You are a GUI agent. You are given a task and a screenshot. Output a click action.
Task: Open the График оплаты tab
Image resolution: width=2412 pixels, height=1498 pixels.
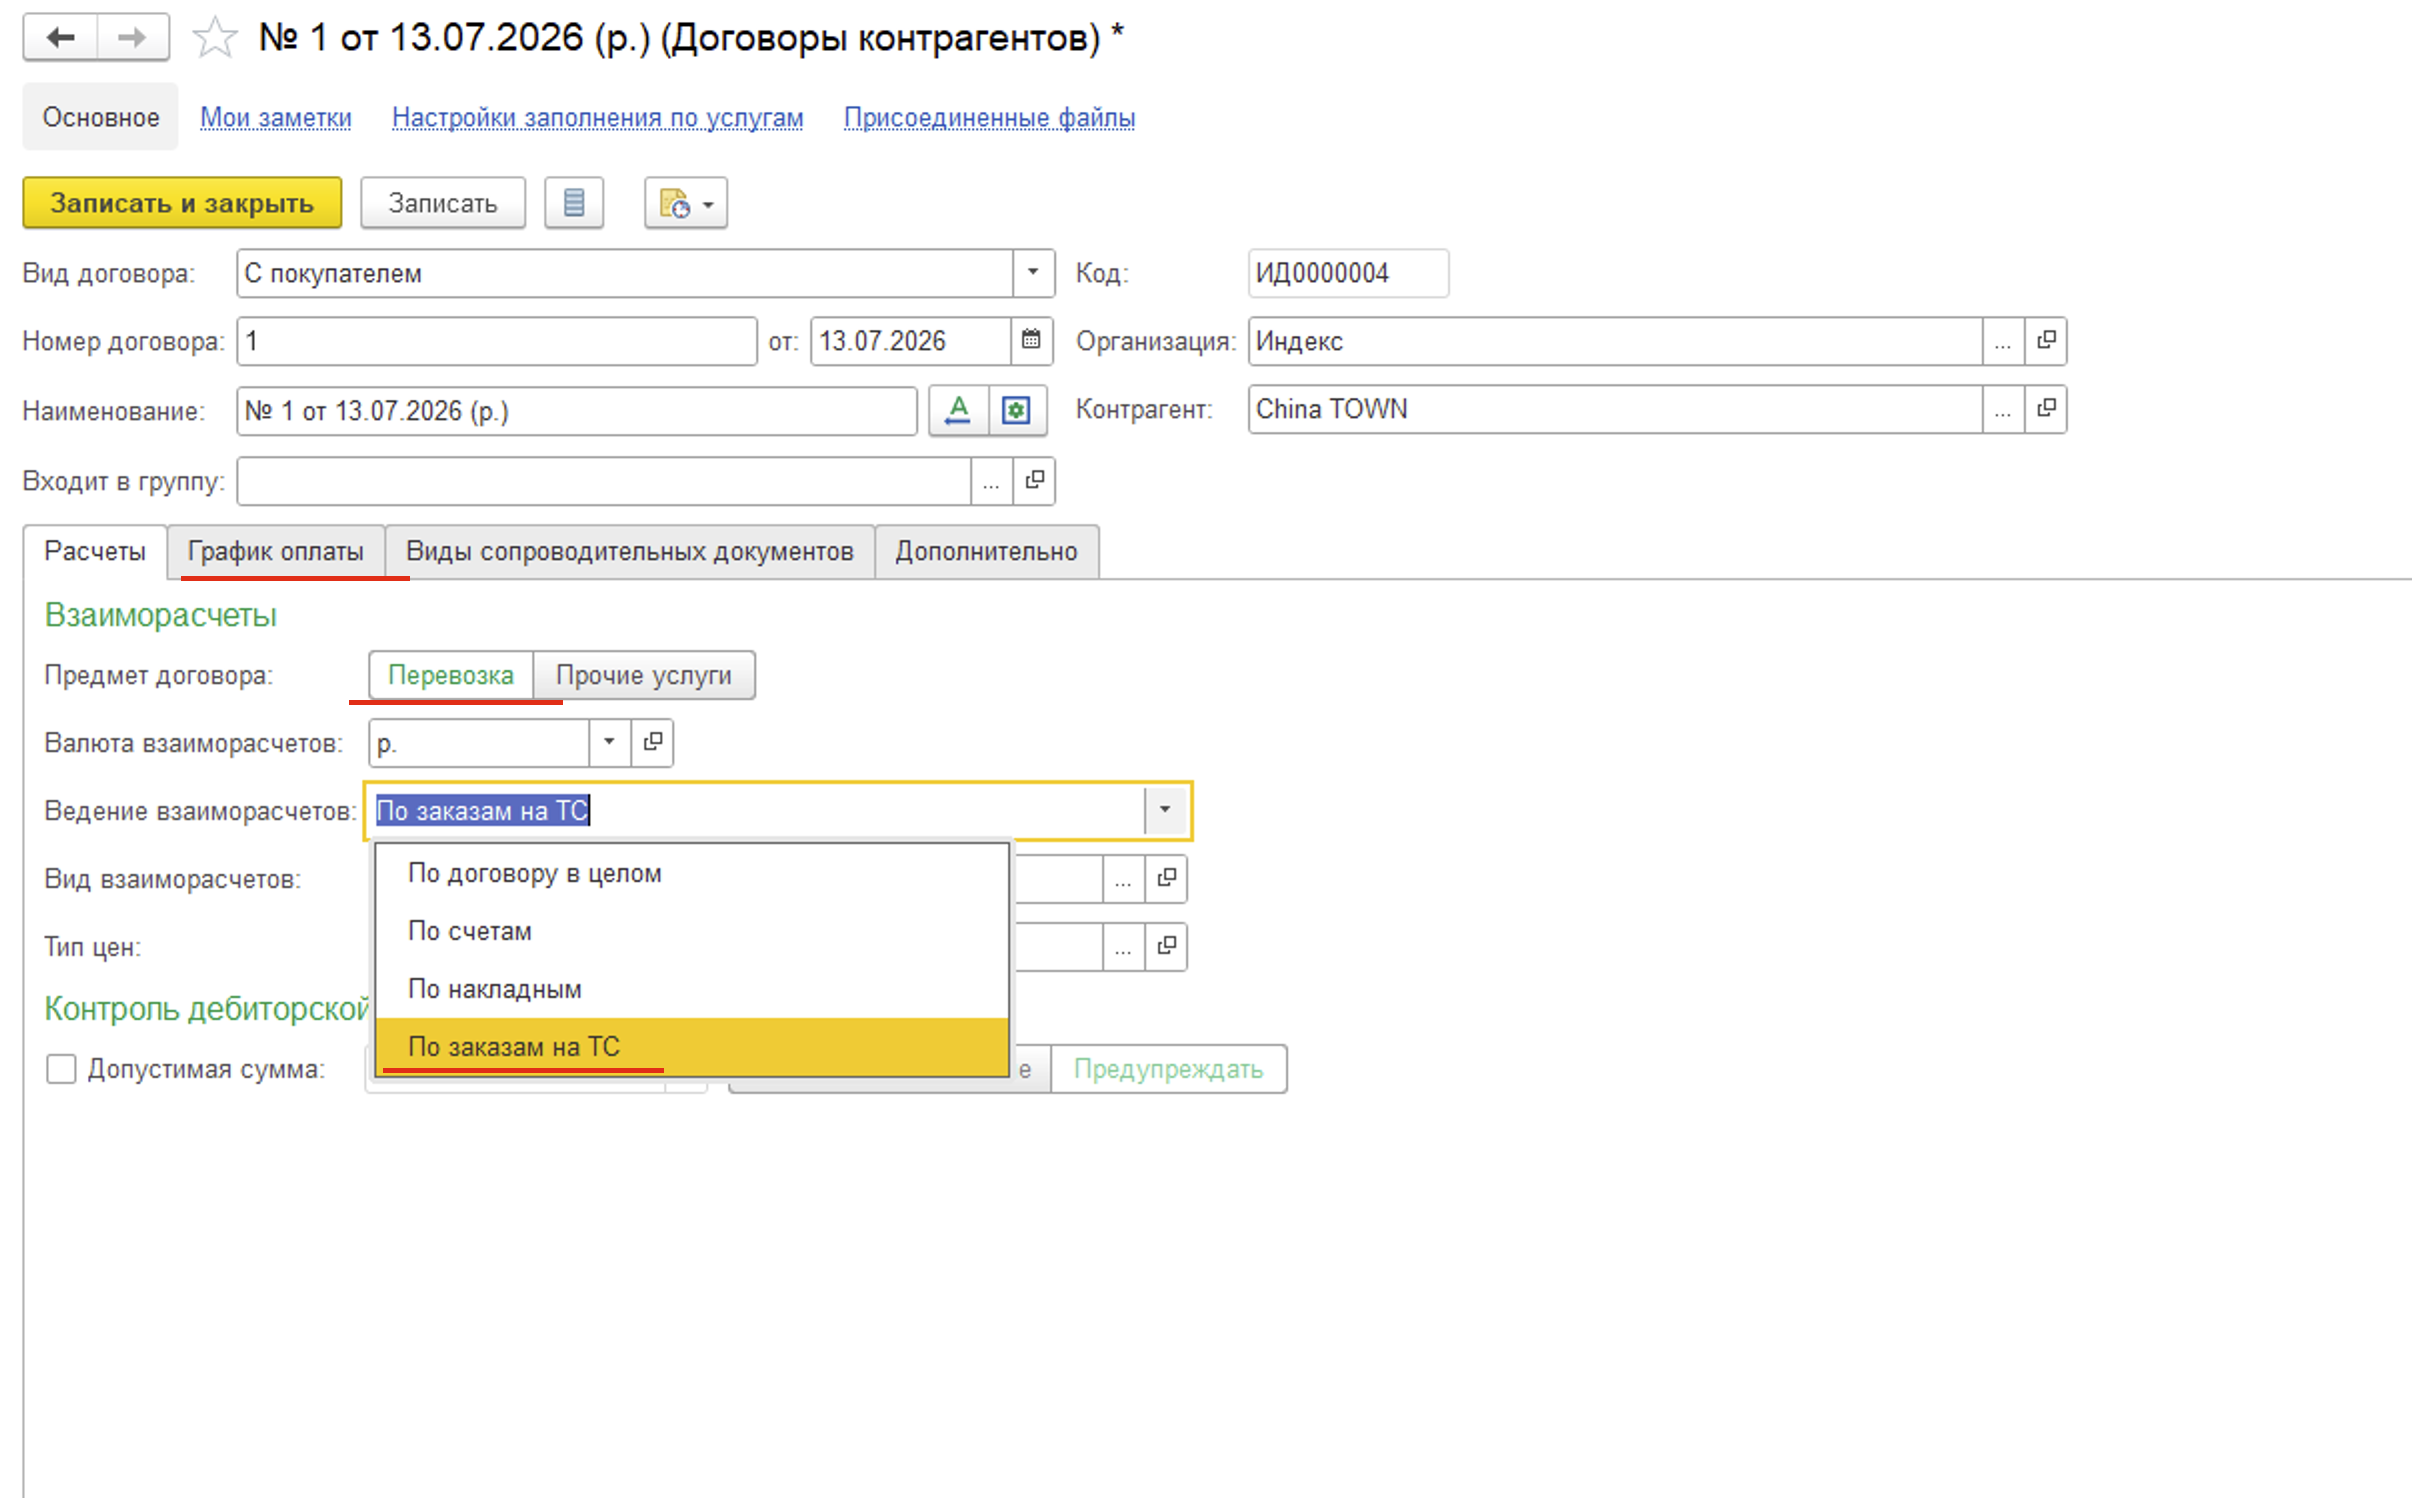[276, 552]
